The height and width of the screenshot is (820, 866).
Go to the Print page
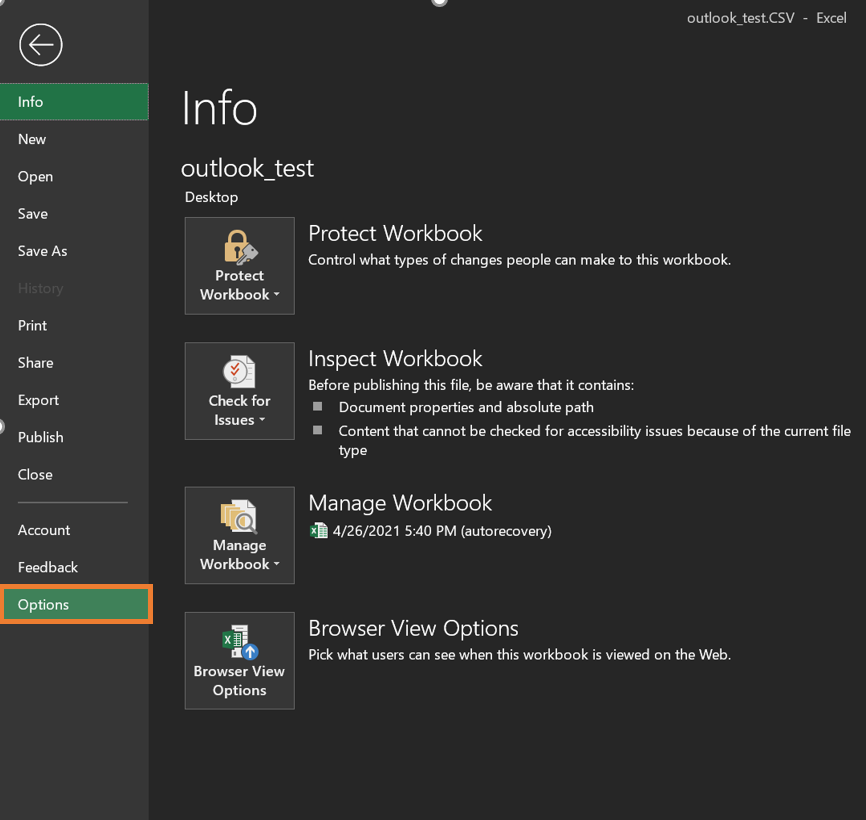[32, 325]
